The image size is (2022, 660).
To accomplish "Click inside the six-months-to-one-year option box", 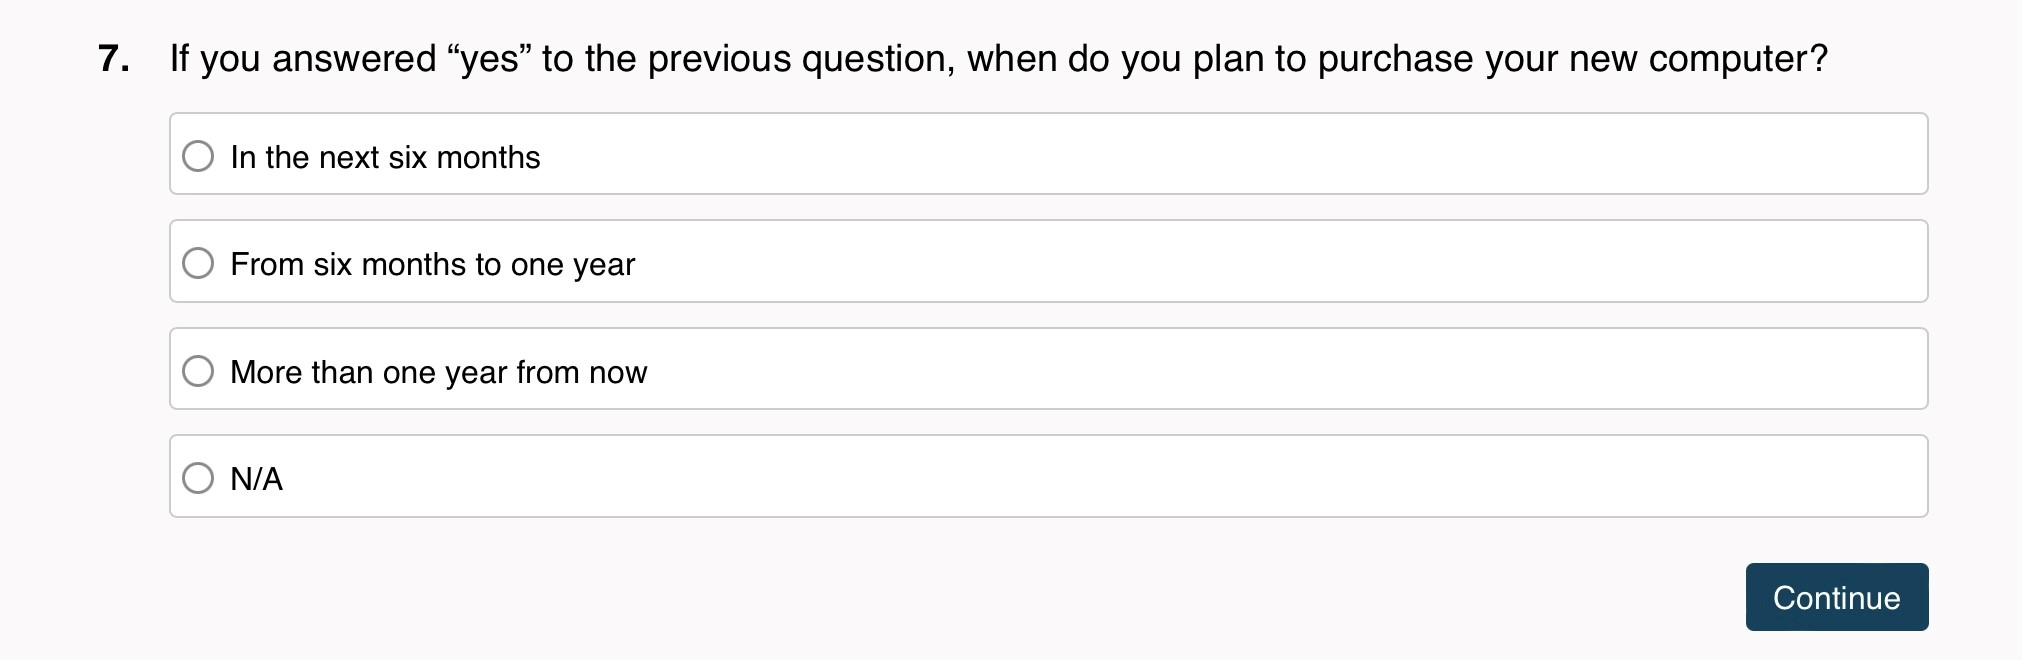I will pyautogui.click(x=1200, y=261).
